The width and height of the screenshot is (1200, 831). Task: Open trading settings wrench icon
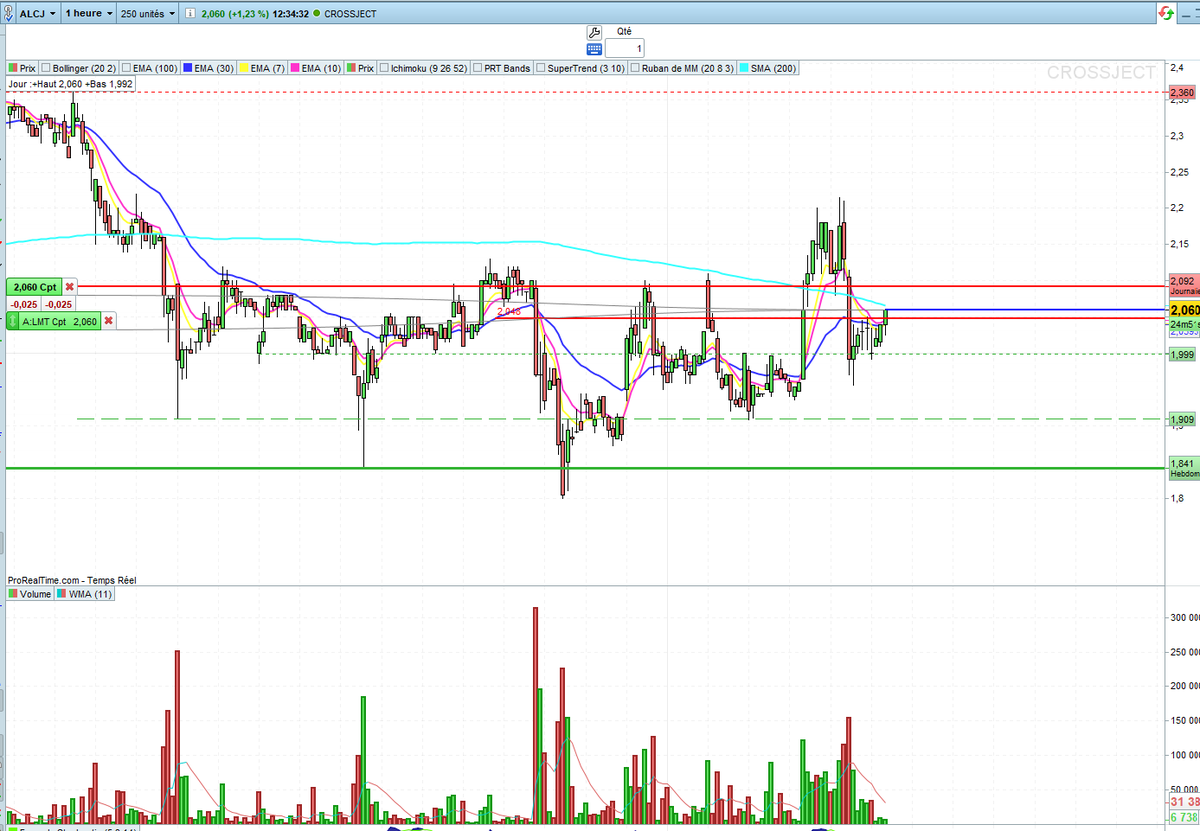tap(594, 32)
